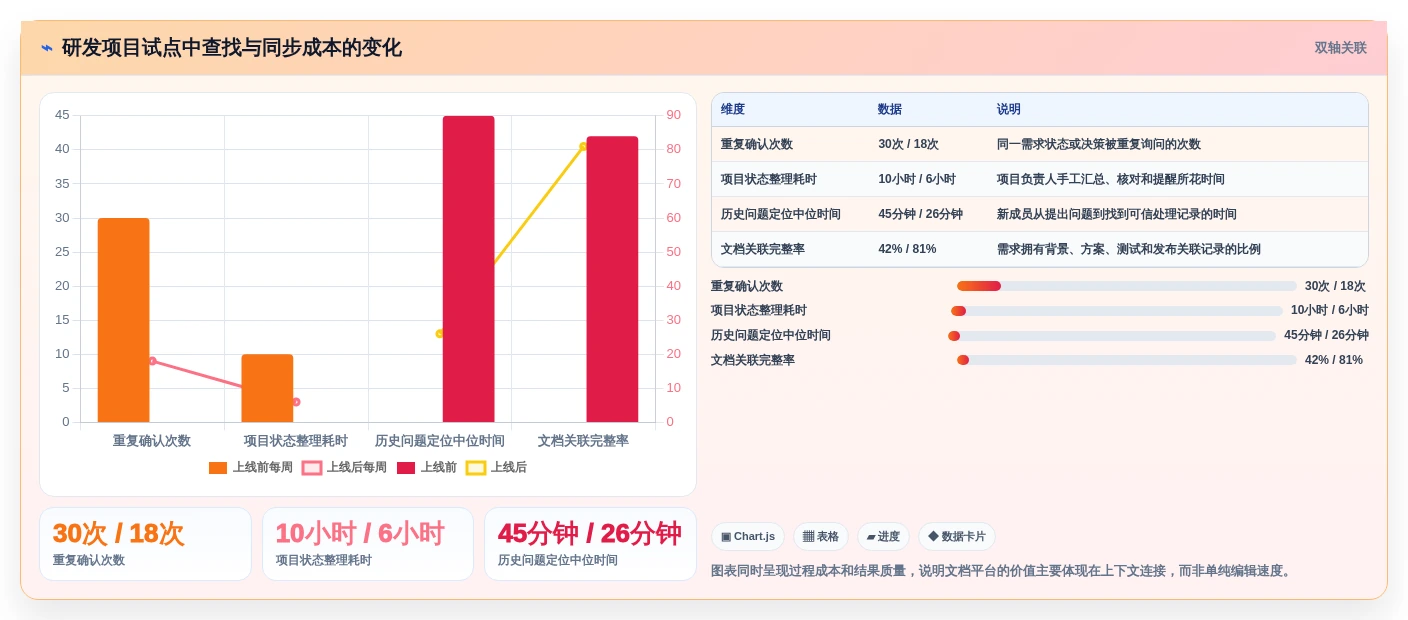Click the title 研发项目试点中查找与同步成本的变化
1408x620 pixels.
coord(232,48)
